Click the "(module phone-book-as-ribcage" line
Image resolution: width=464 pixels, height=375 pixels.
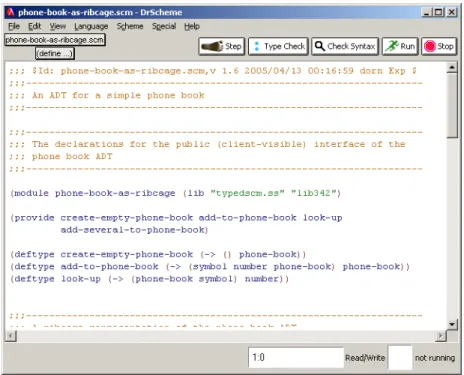click(x=176, y=193)
